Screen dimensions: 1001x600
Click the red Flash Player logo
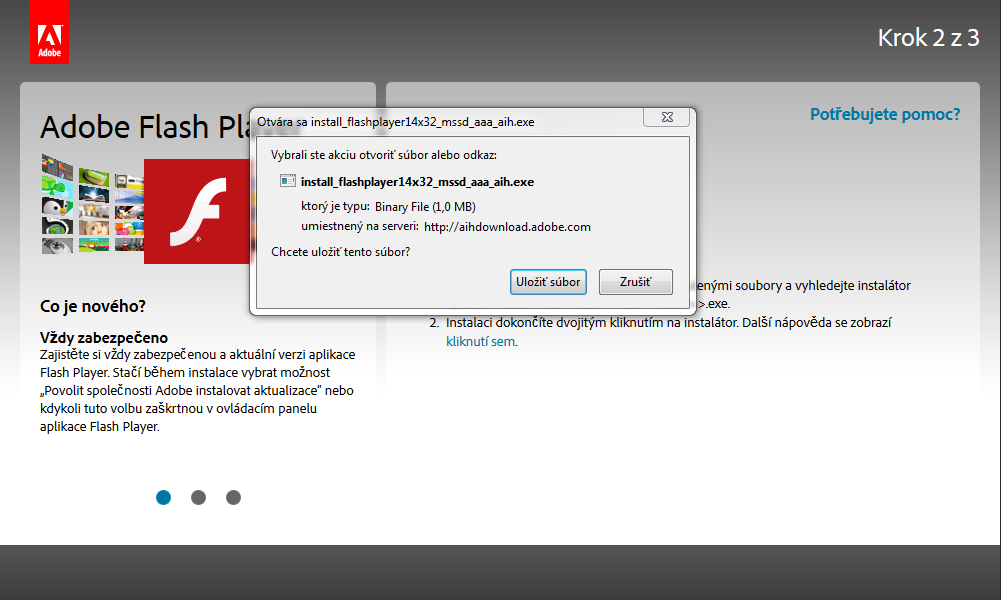coord(197,211)
